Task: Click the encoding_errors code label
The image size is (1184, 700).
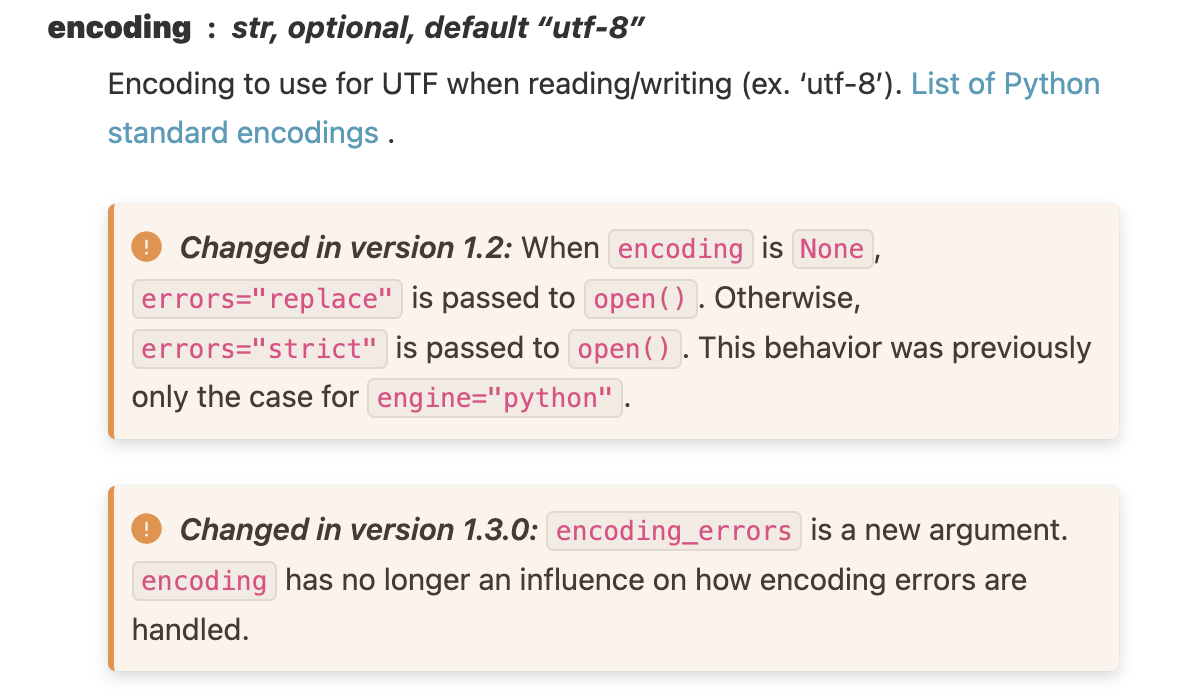Action: coord(674,531)
